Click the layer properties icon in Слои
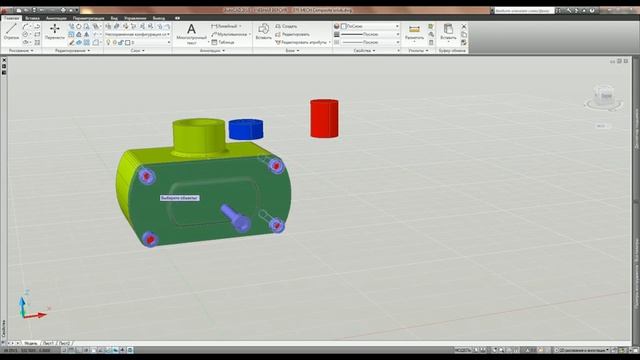640x360 pixels. pos(109,27)
